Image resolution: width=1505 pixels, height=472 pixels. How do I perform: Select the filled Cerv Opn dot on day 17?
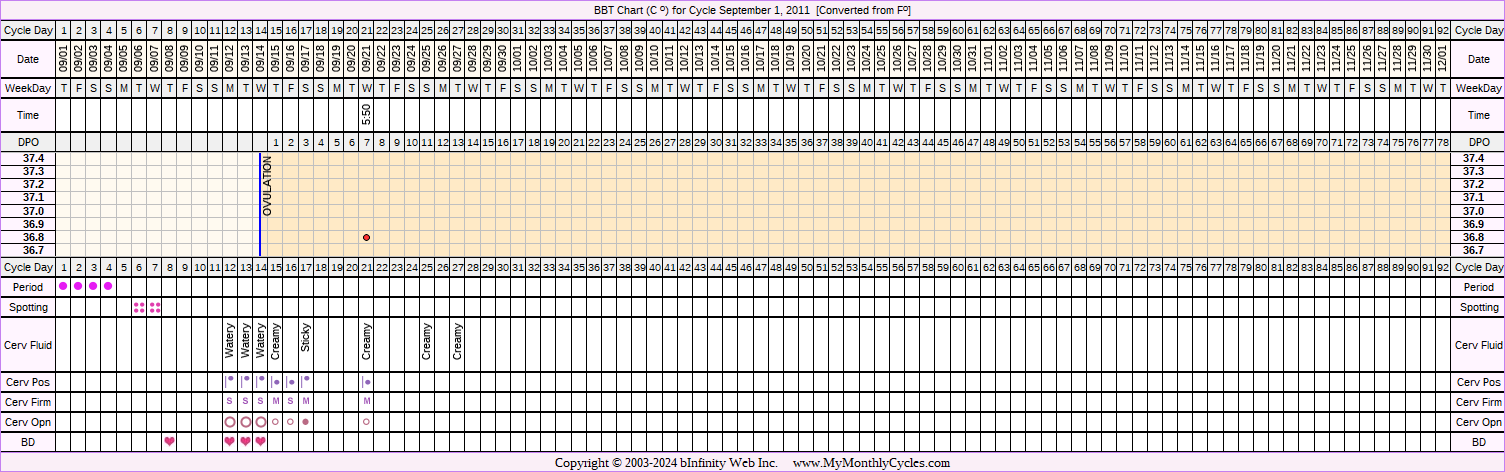point(306,422)
